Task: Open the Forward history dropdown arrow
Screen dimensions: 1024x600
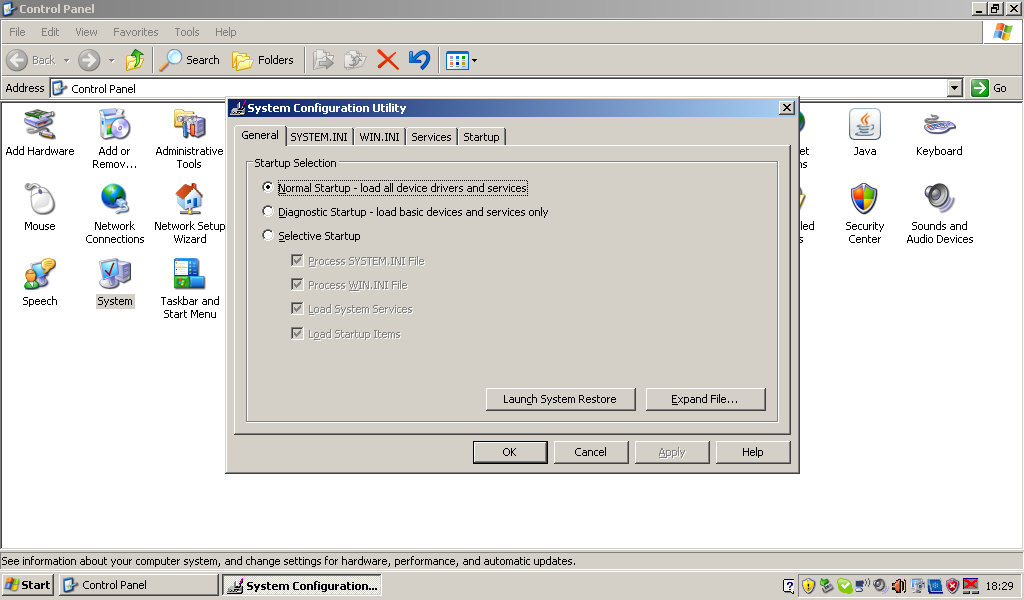Action: 111,60
